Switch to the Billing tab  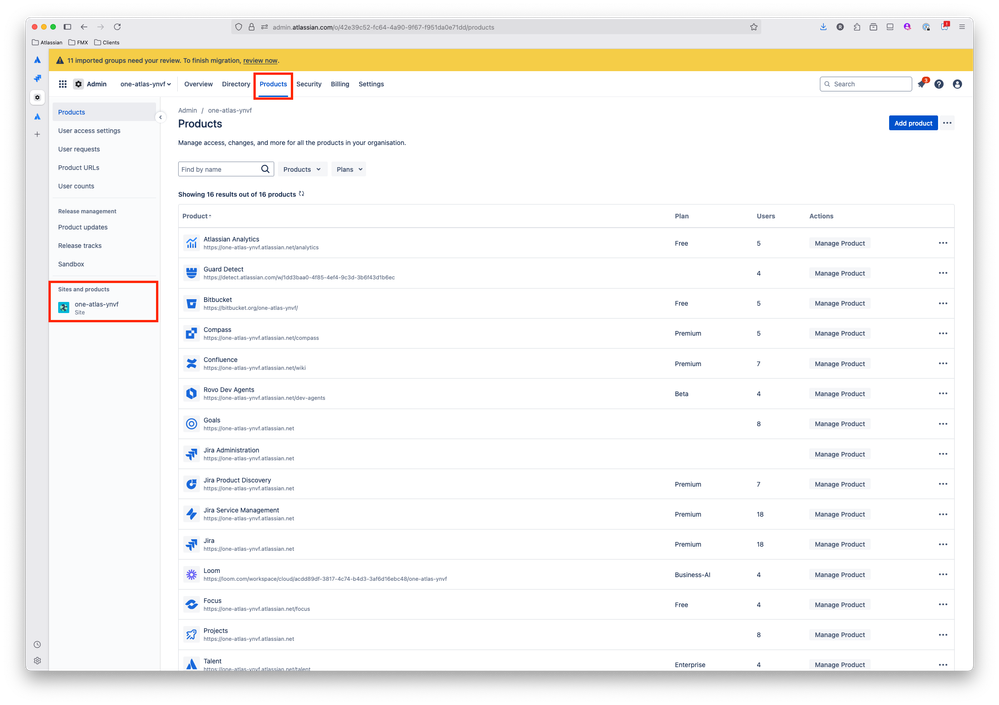click(x=340, y=84)
